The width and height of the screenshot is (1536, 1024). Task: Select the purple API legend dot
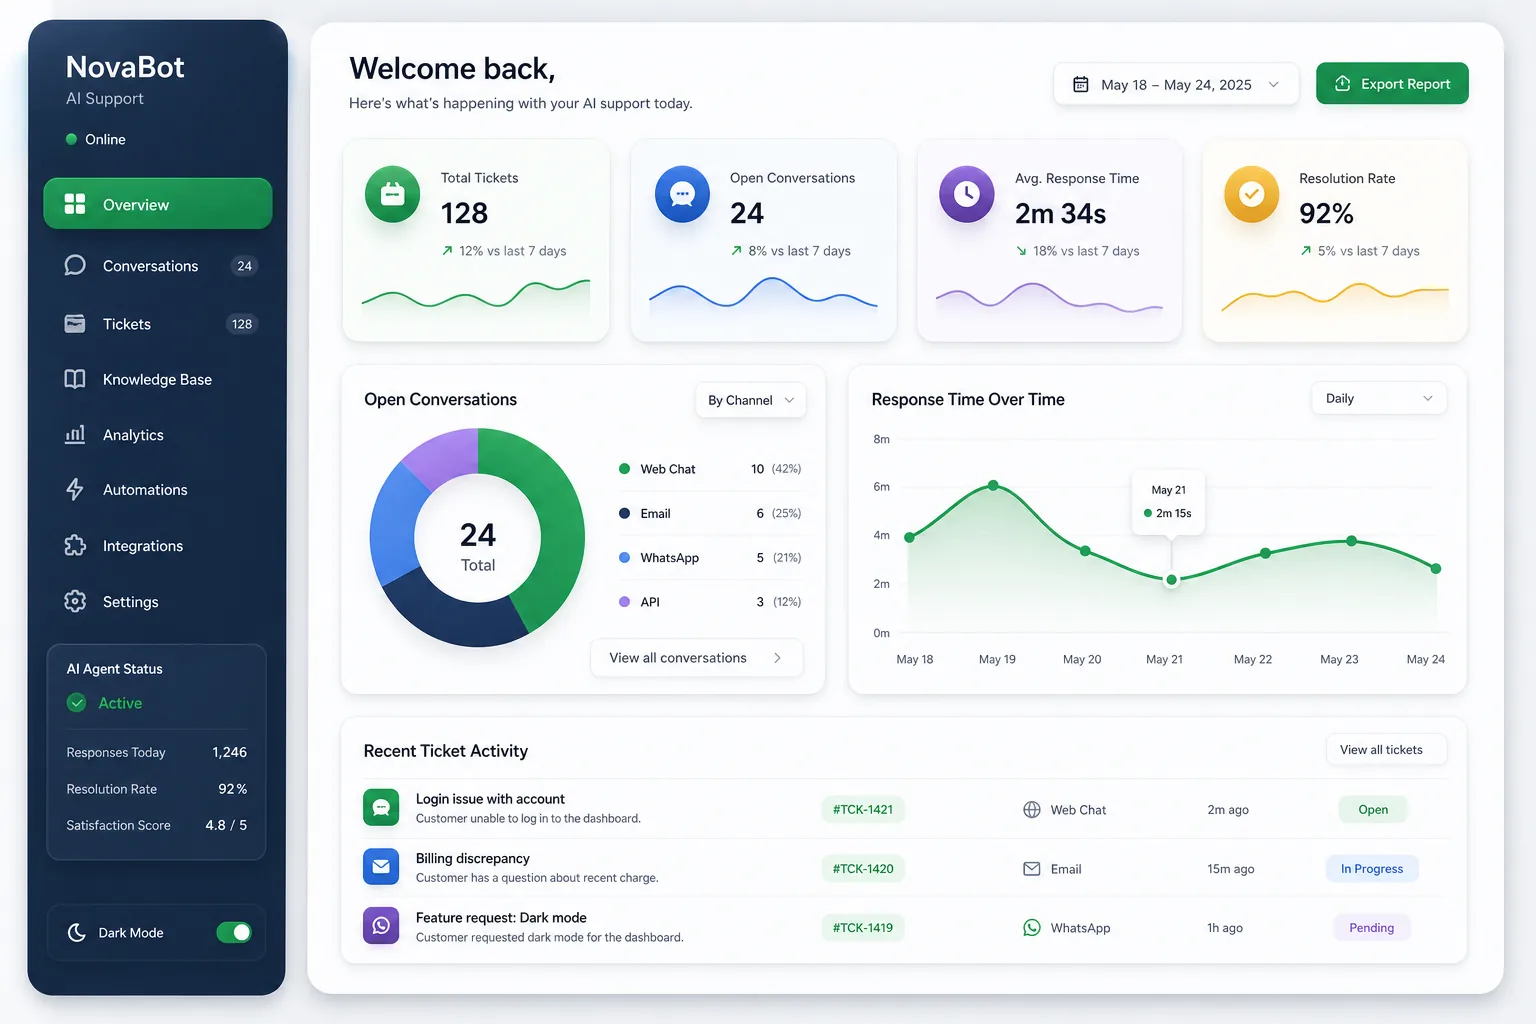click(x=624, y=602)
